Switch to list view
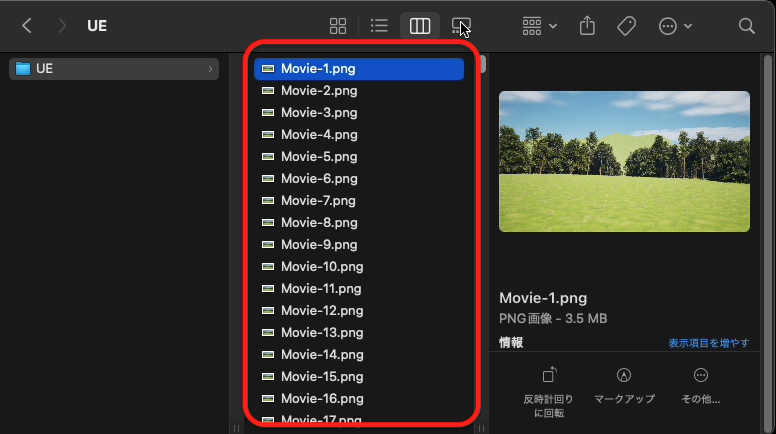Image resolution: width=776 pixels, height=434 pixels. pos(379,26)
